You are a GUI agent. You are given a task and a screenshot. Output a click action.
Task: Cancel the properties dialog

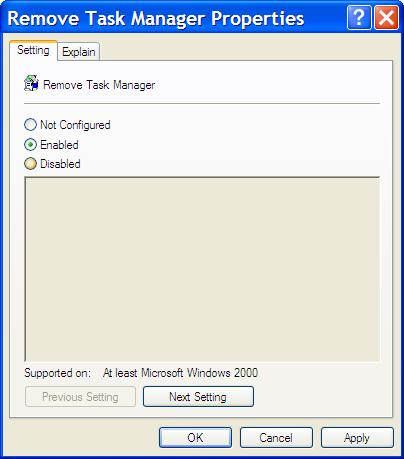[x=276, y=438]
